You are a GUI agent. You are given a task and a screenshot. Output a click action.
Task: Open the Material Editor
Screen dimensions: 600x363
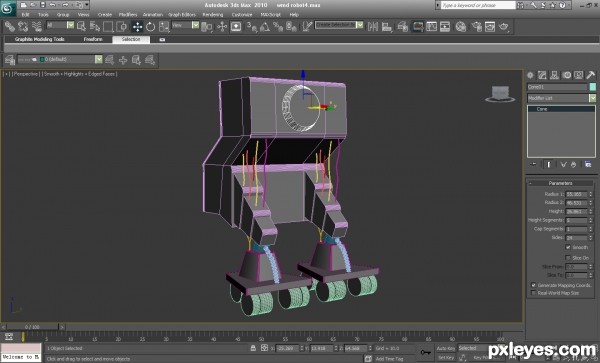[x=461, y=26]
